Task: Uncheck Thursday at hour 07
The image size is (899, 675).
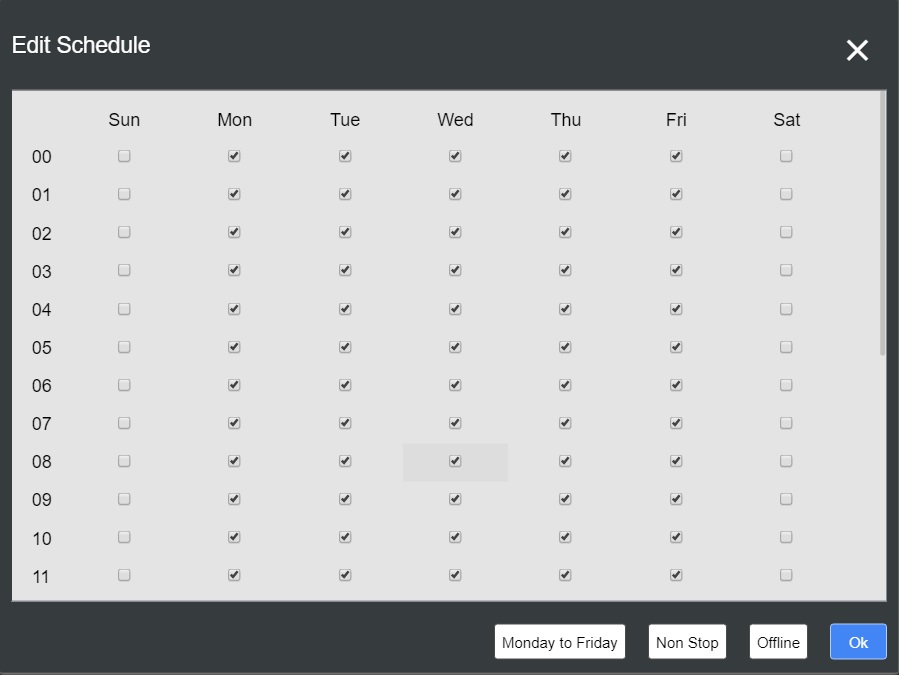Action: (565, 423)
